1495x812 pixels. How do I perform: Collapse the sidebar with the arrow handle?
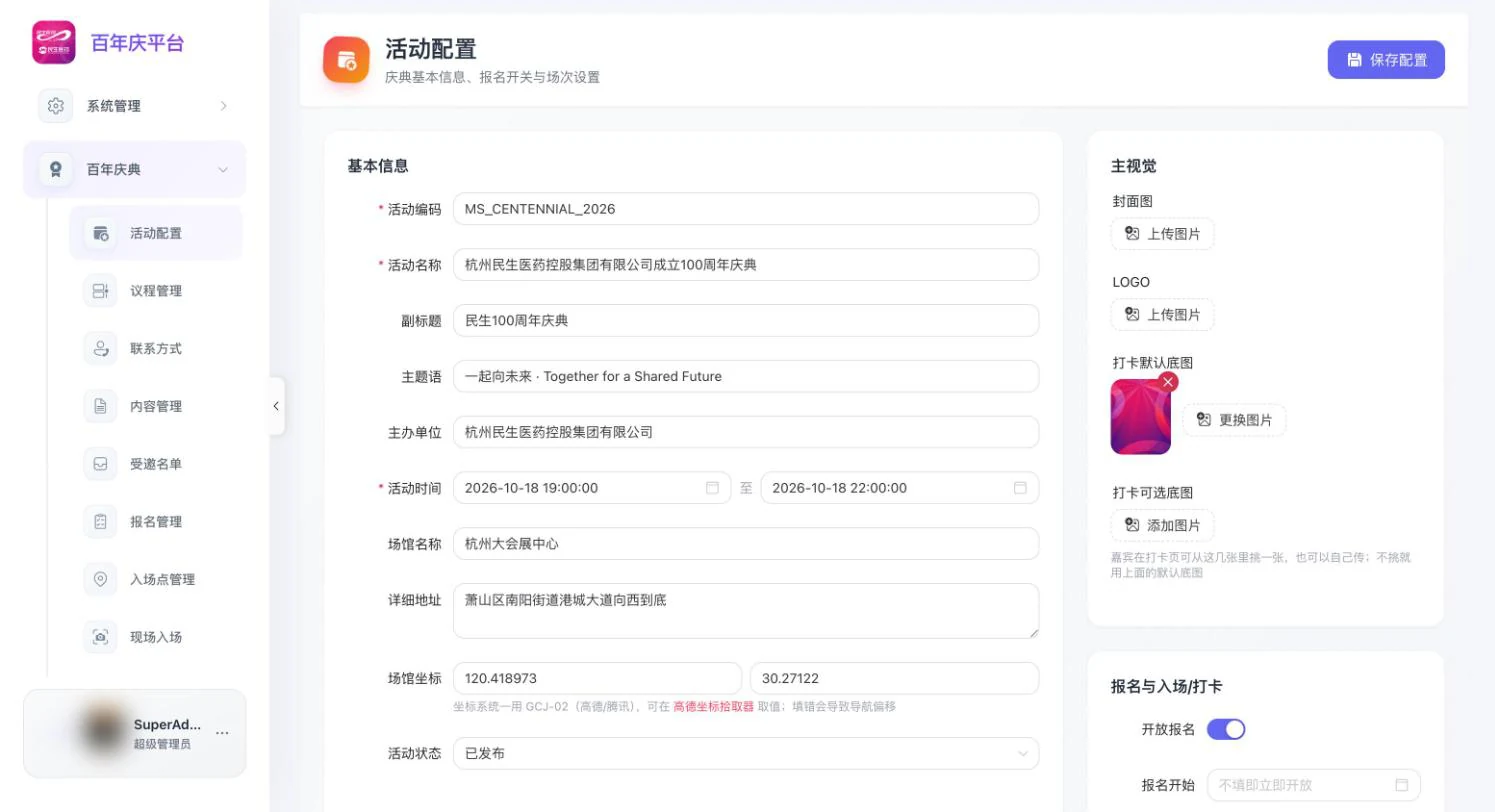click(x=276, y=406)
